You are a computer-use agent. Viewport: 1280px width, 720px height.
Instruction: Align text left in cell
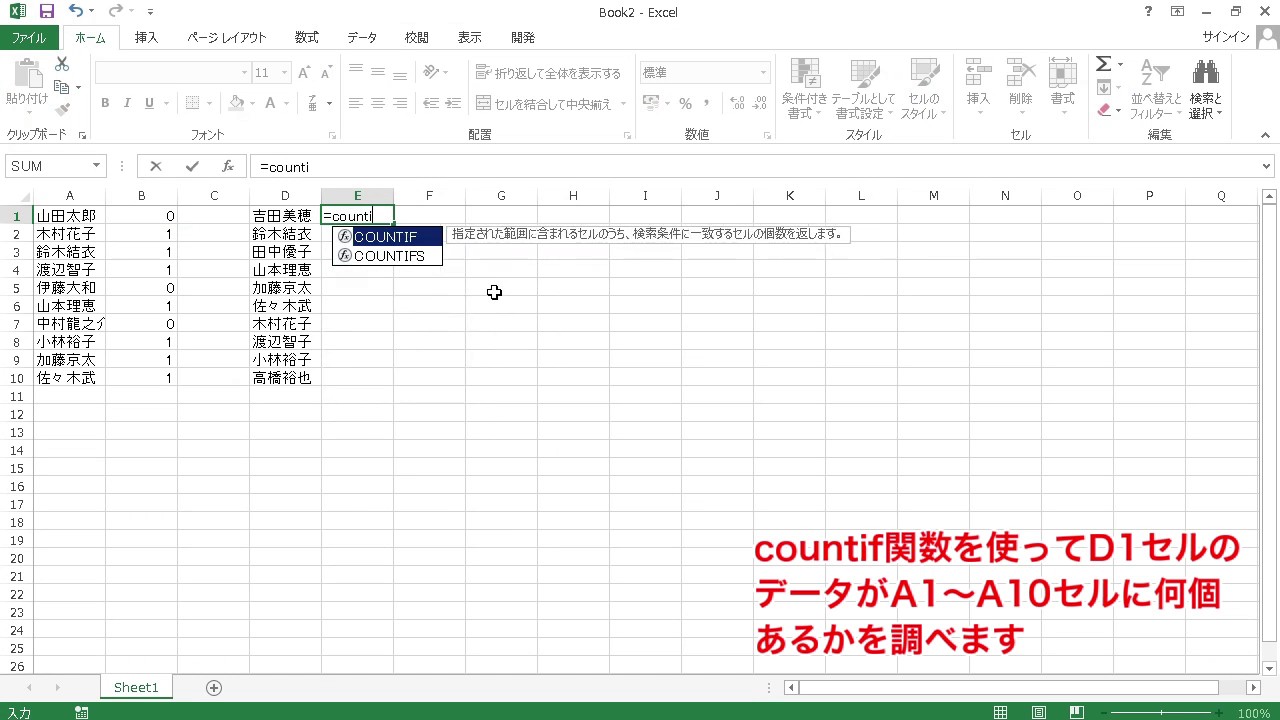coord(356,103)
